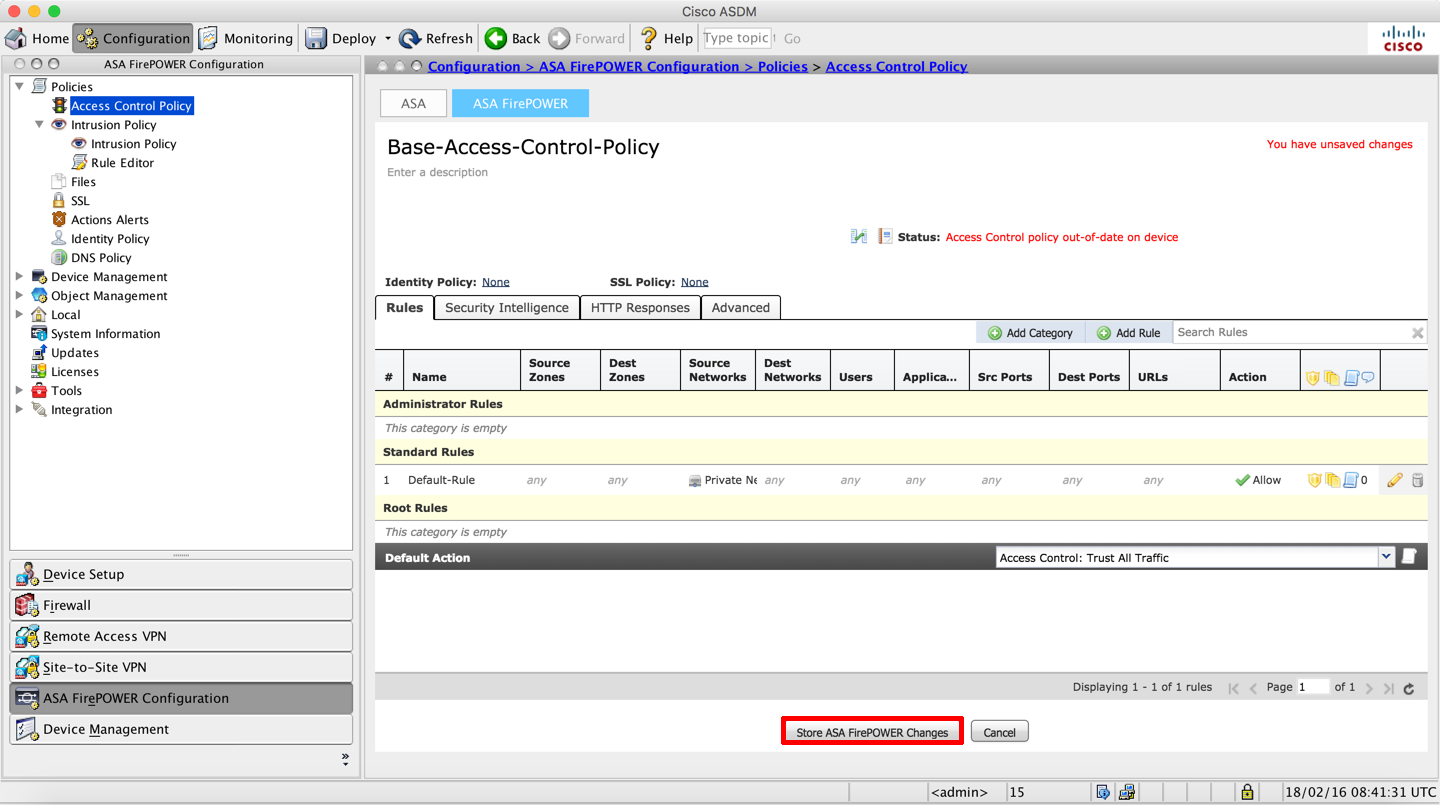The width and height of the screenshot is (1440, 805).
Task: Open Actions Alerts in the tree
Action: tap(110, 219)
